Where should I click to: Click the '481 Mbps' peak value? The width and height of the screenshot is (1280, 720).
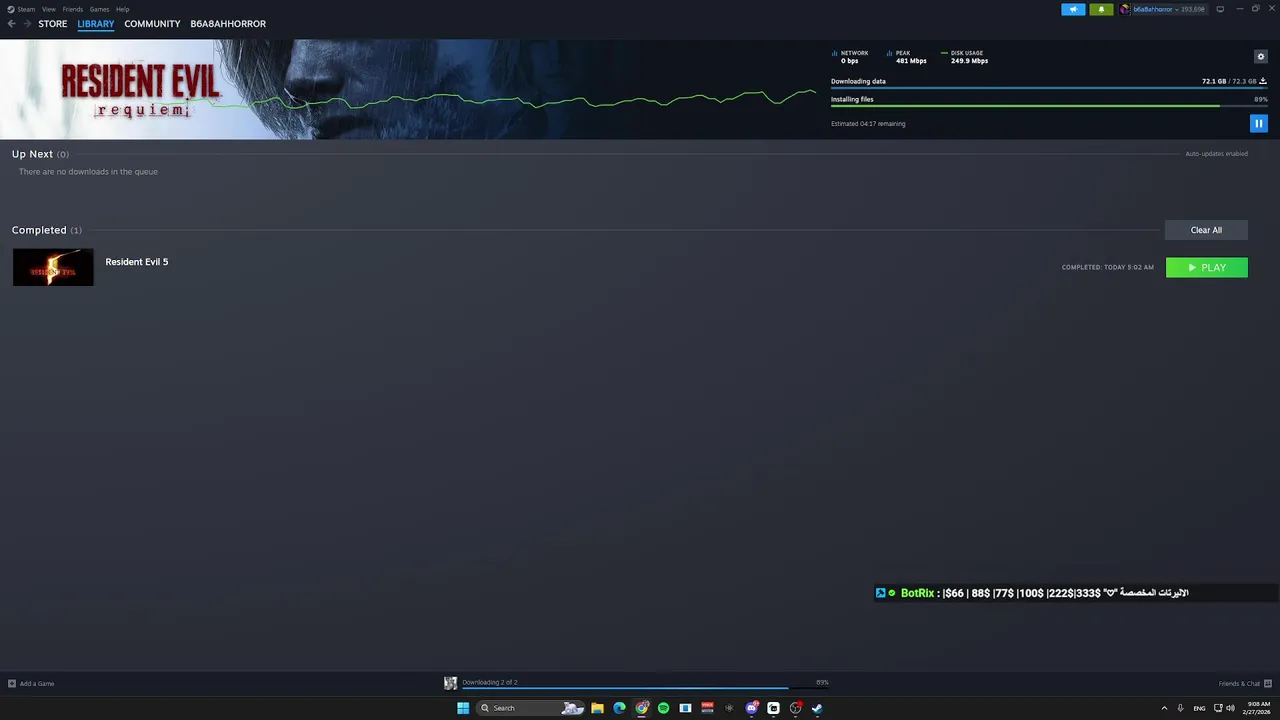point(911,61)
